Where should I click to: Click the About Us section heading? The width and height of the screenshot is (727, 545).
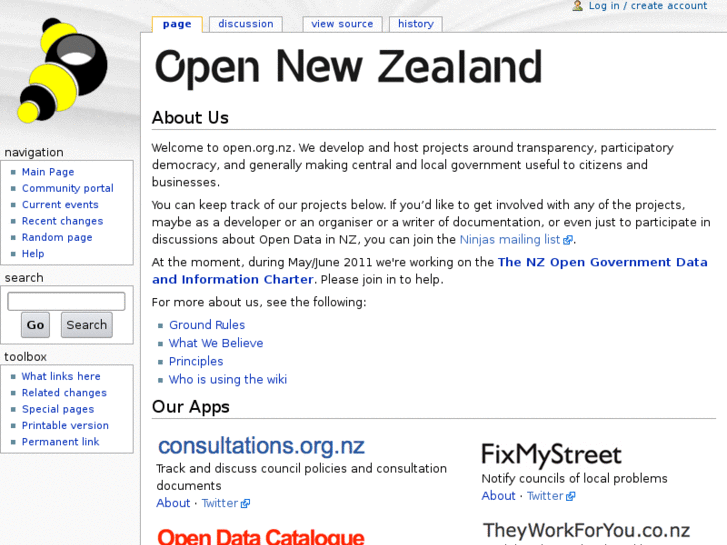tap(190, 118)
